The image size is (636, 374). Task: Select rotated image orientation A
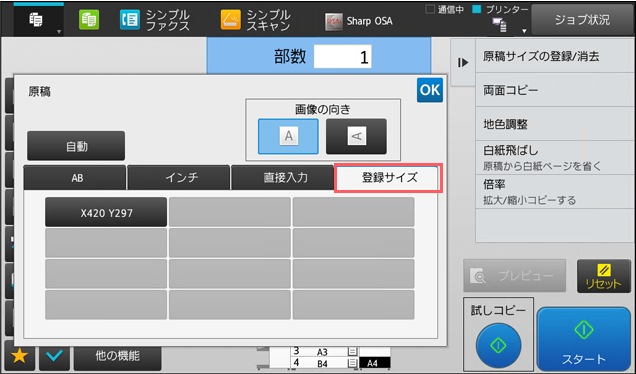(x=356, y=136)
